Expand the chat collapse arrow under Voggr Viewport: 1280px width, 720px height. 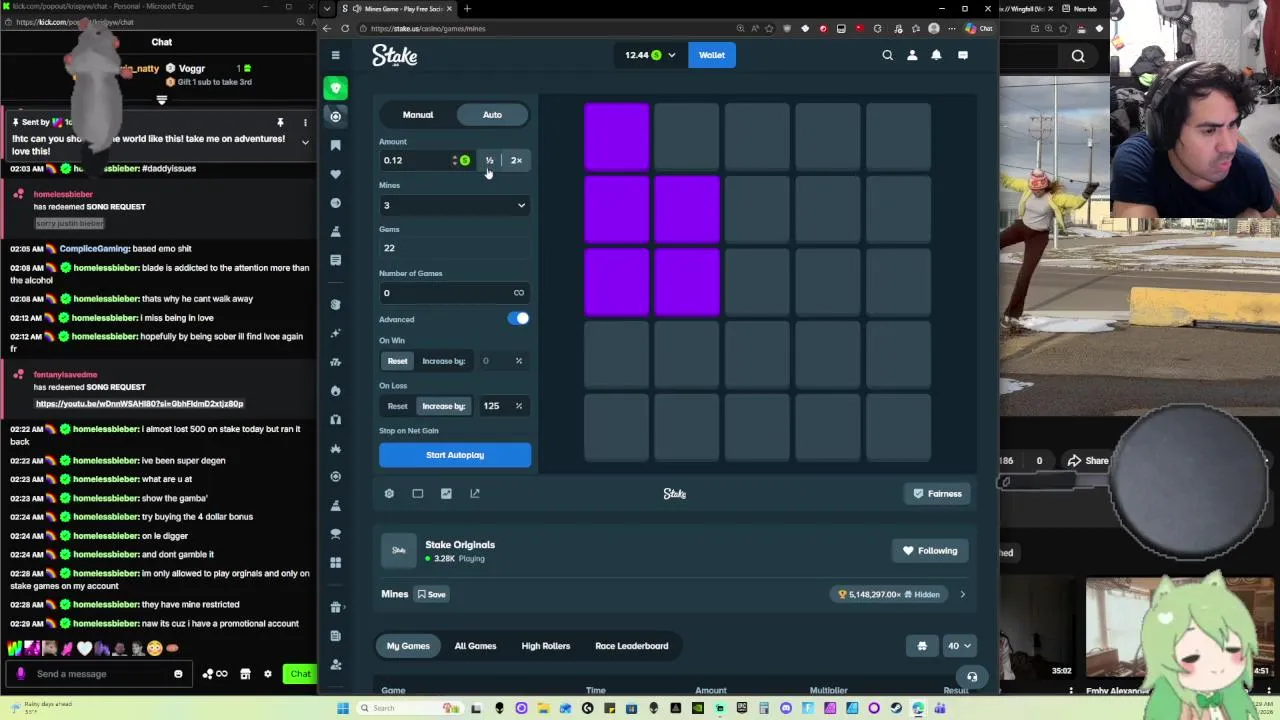161,100
